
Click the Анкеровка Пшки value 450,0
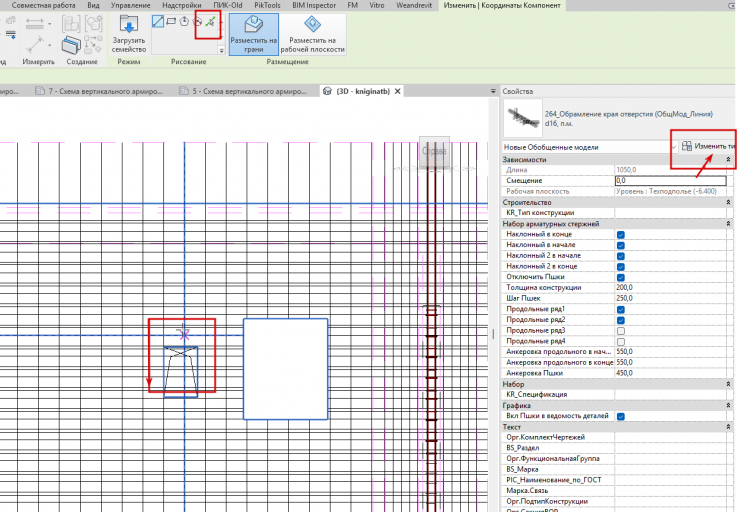[671, 373]
